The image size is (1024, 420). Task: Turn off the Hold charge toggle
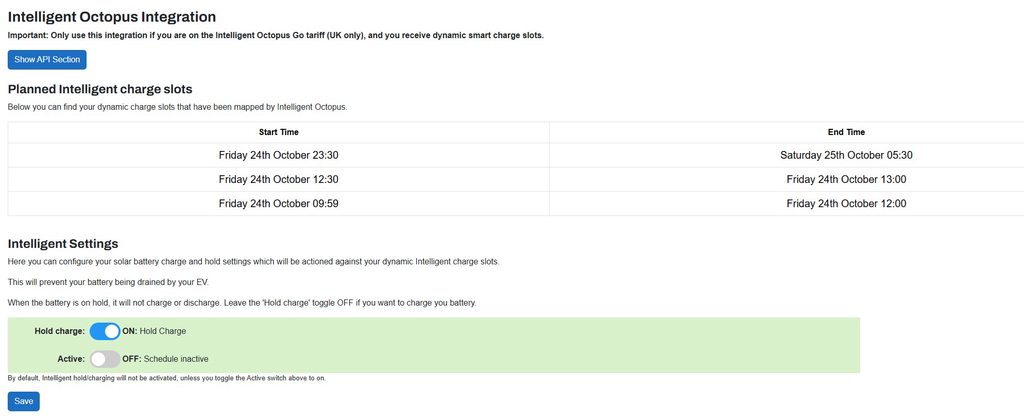pos(104,331)
